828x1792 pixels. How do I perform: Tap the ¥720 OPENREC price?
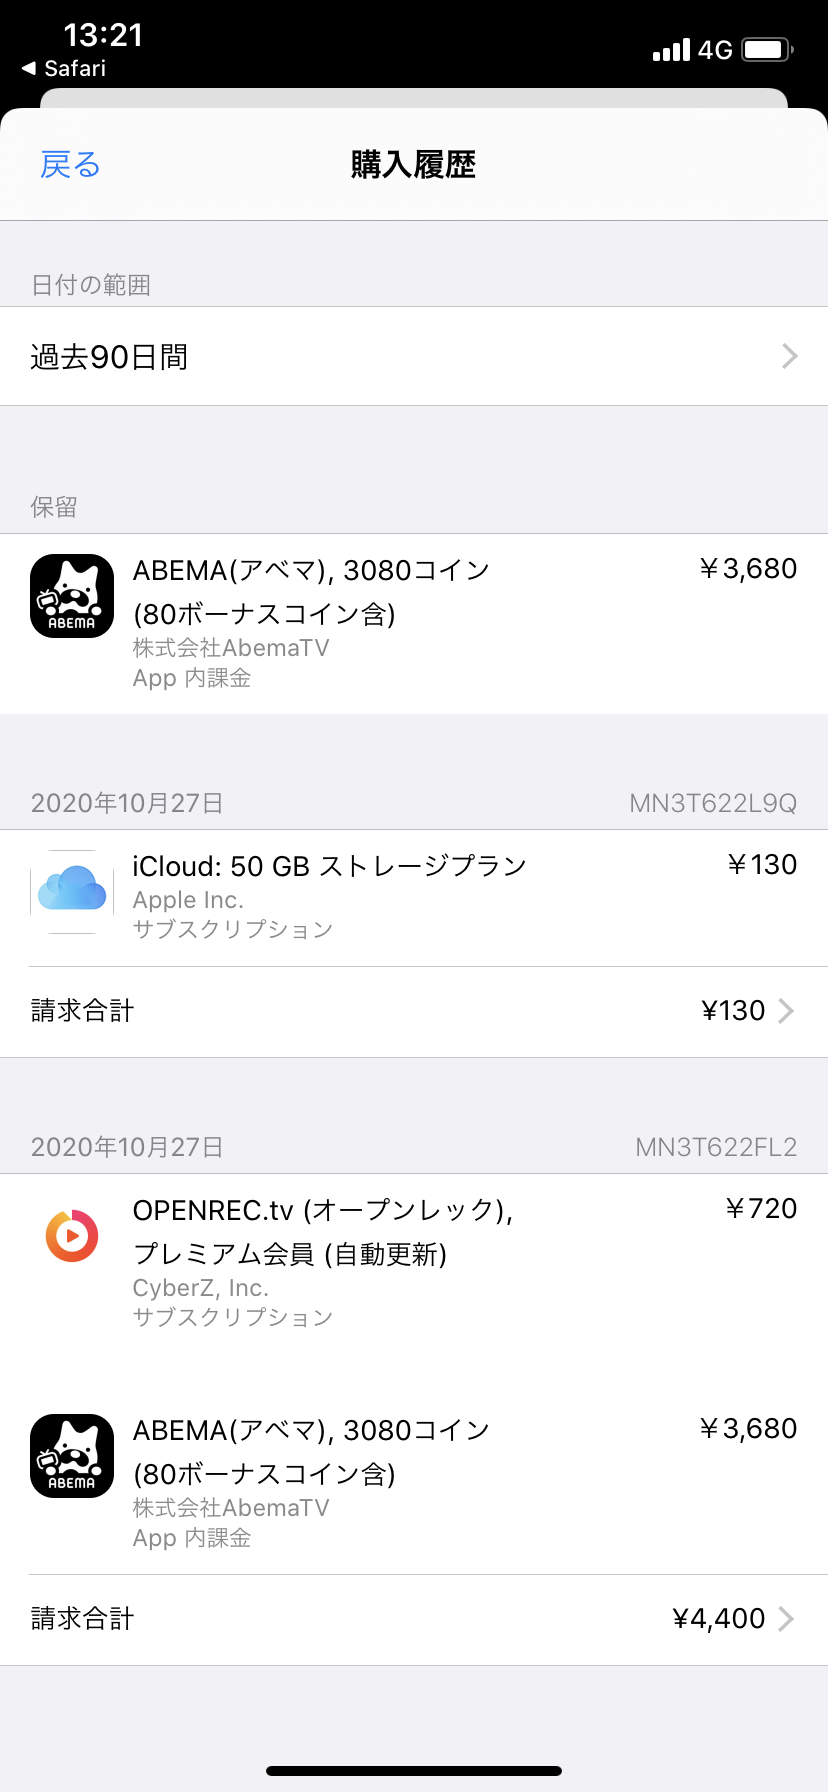coord(761,1209)
